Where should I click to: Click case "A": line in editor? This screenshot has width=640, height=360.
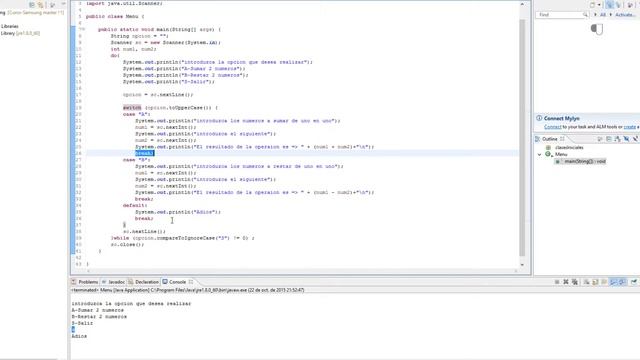point(136,114)
